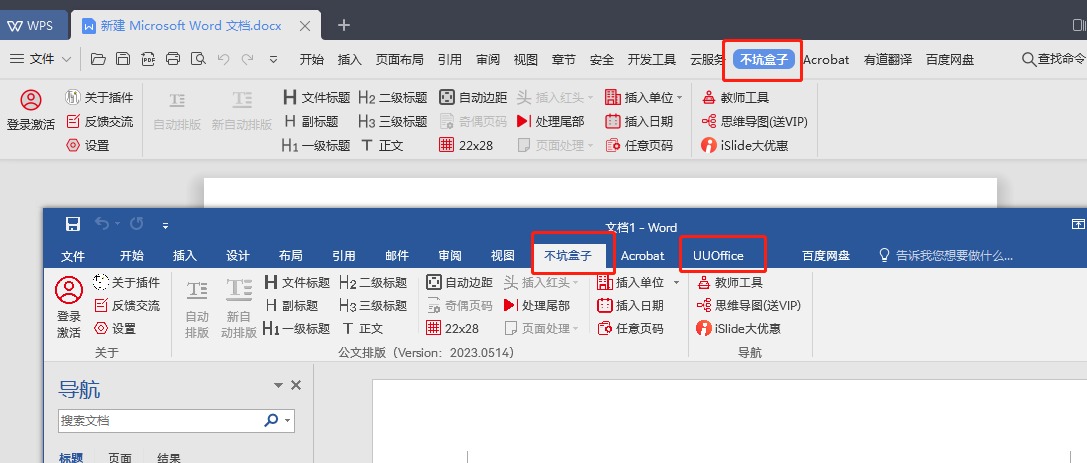The width and height of the screenshot is (1087, 463).
Task: Click 登录激活 in the WPS ribbon
Action: tap(31, 111)
